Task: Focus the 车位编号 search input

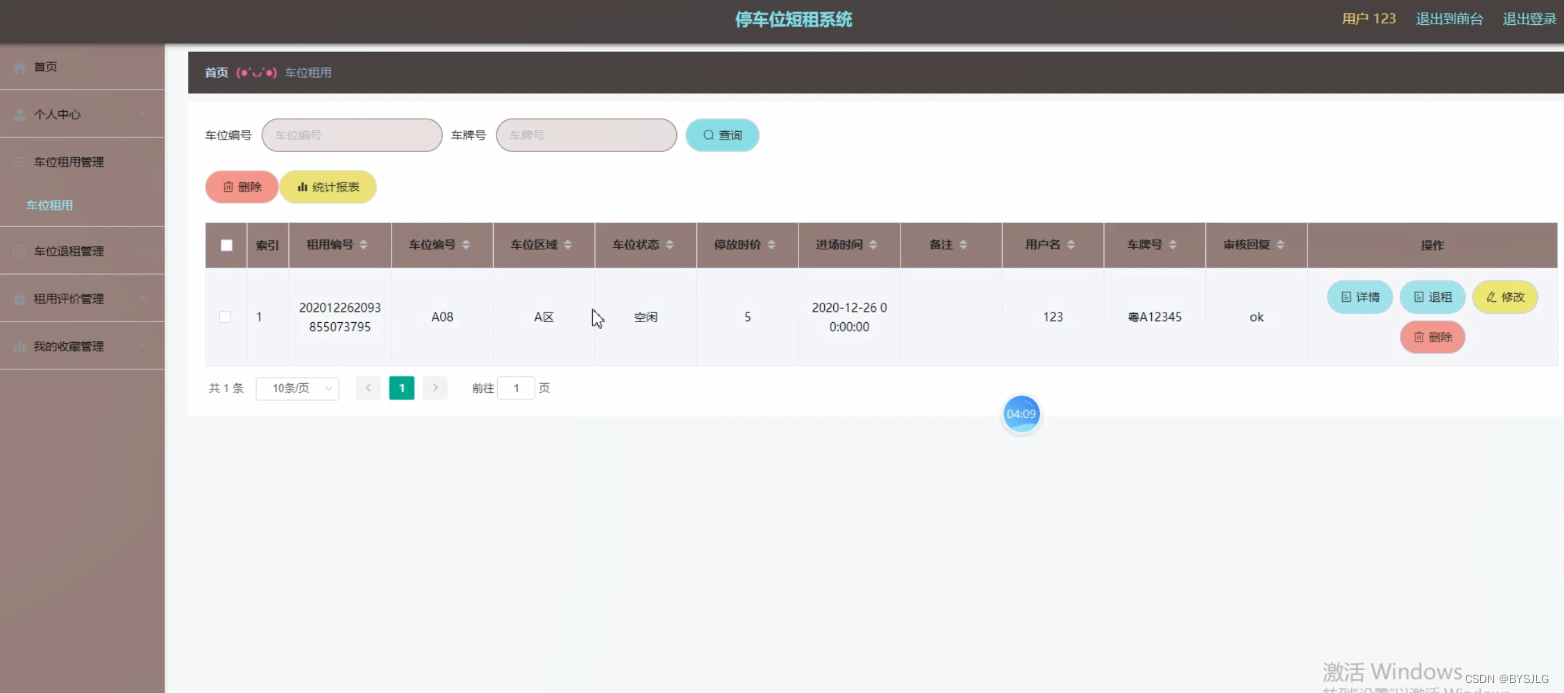Action: (x=352, y=135)
